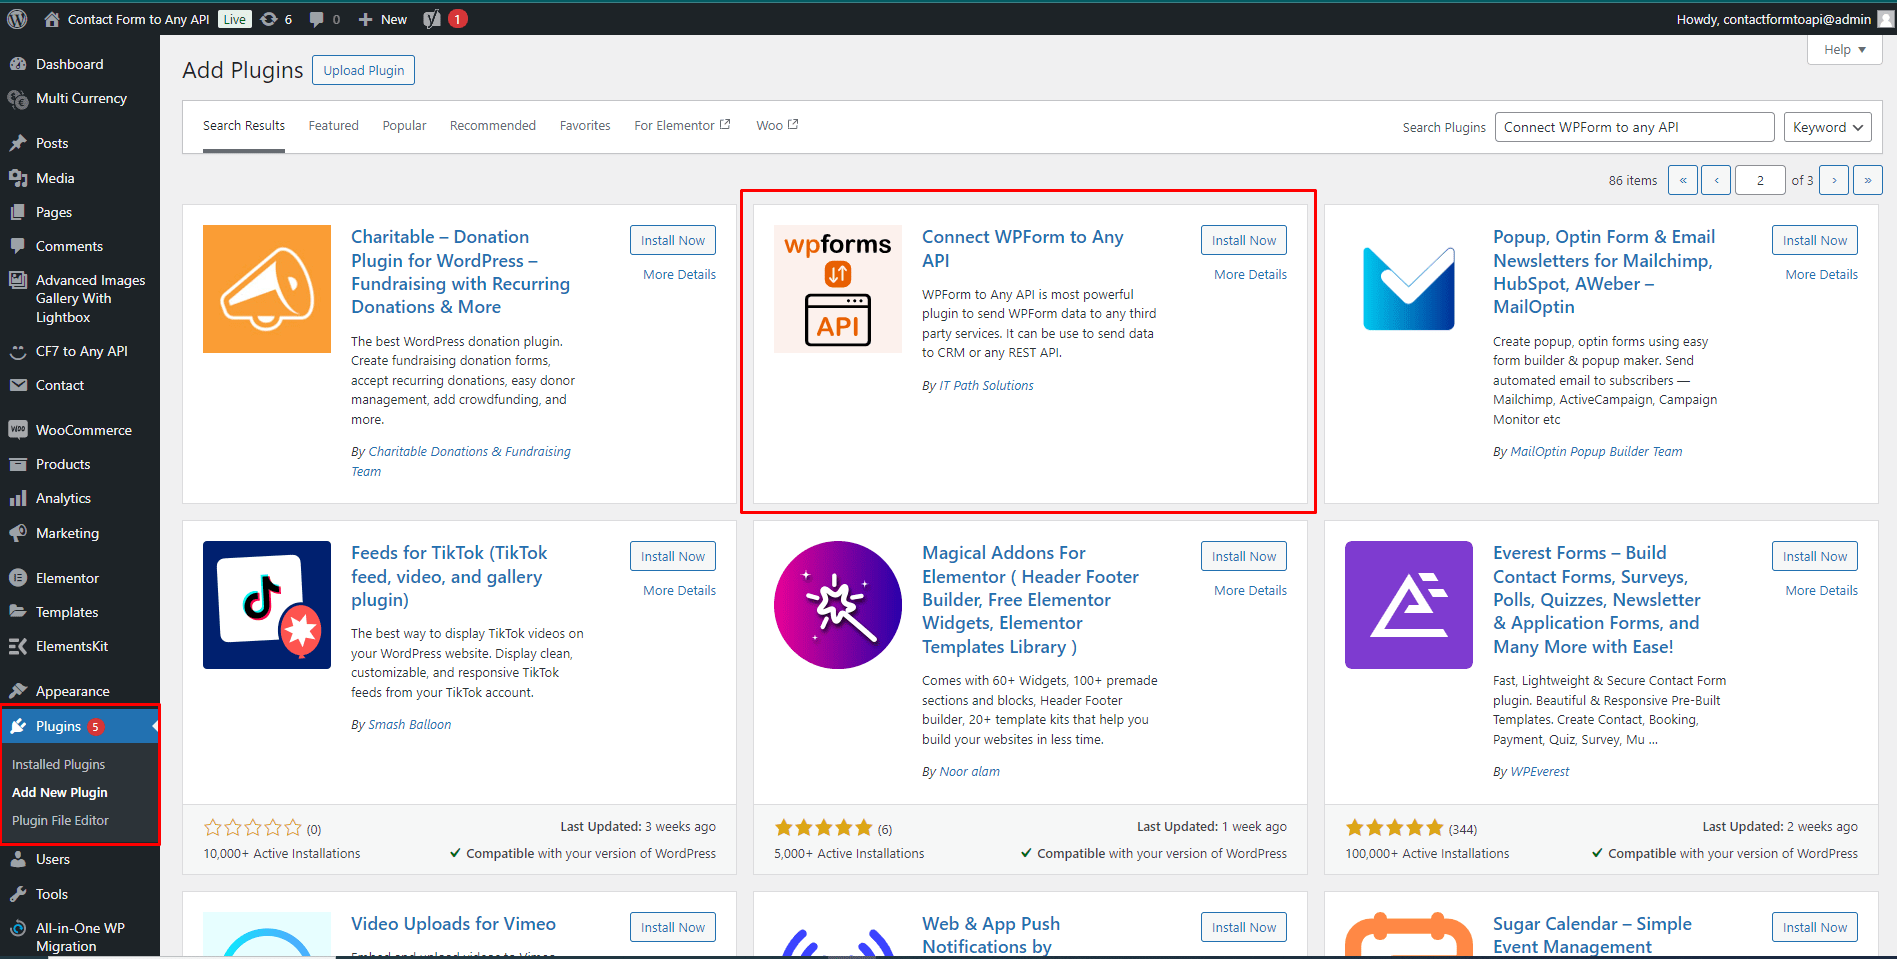Open For Elementor tab

(682, 125)
